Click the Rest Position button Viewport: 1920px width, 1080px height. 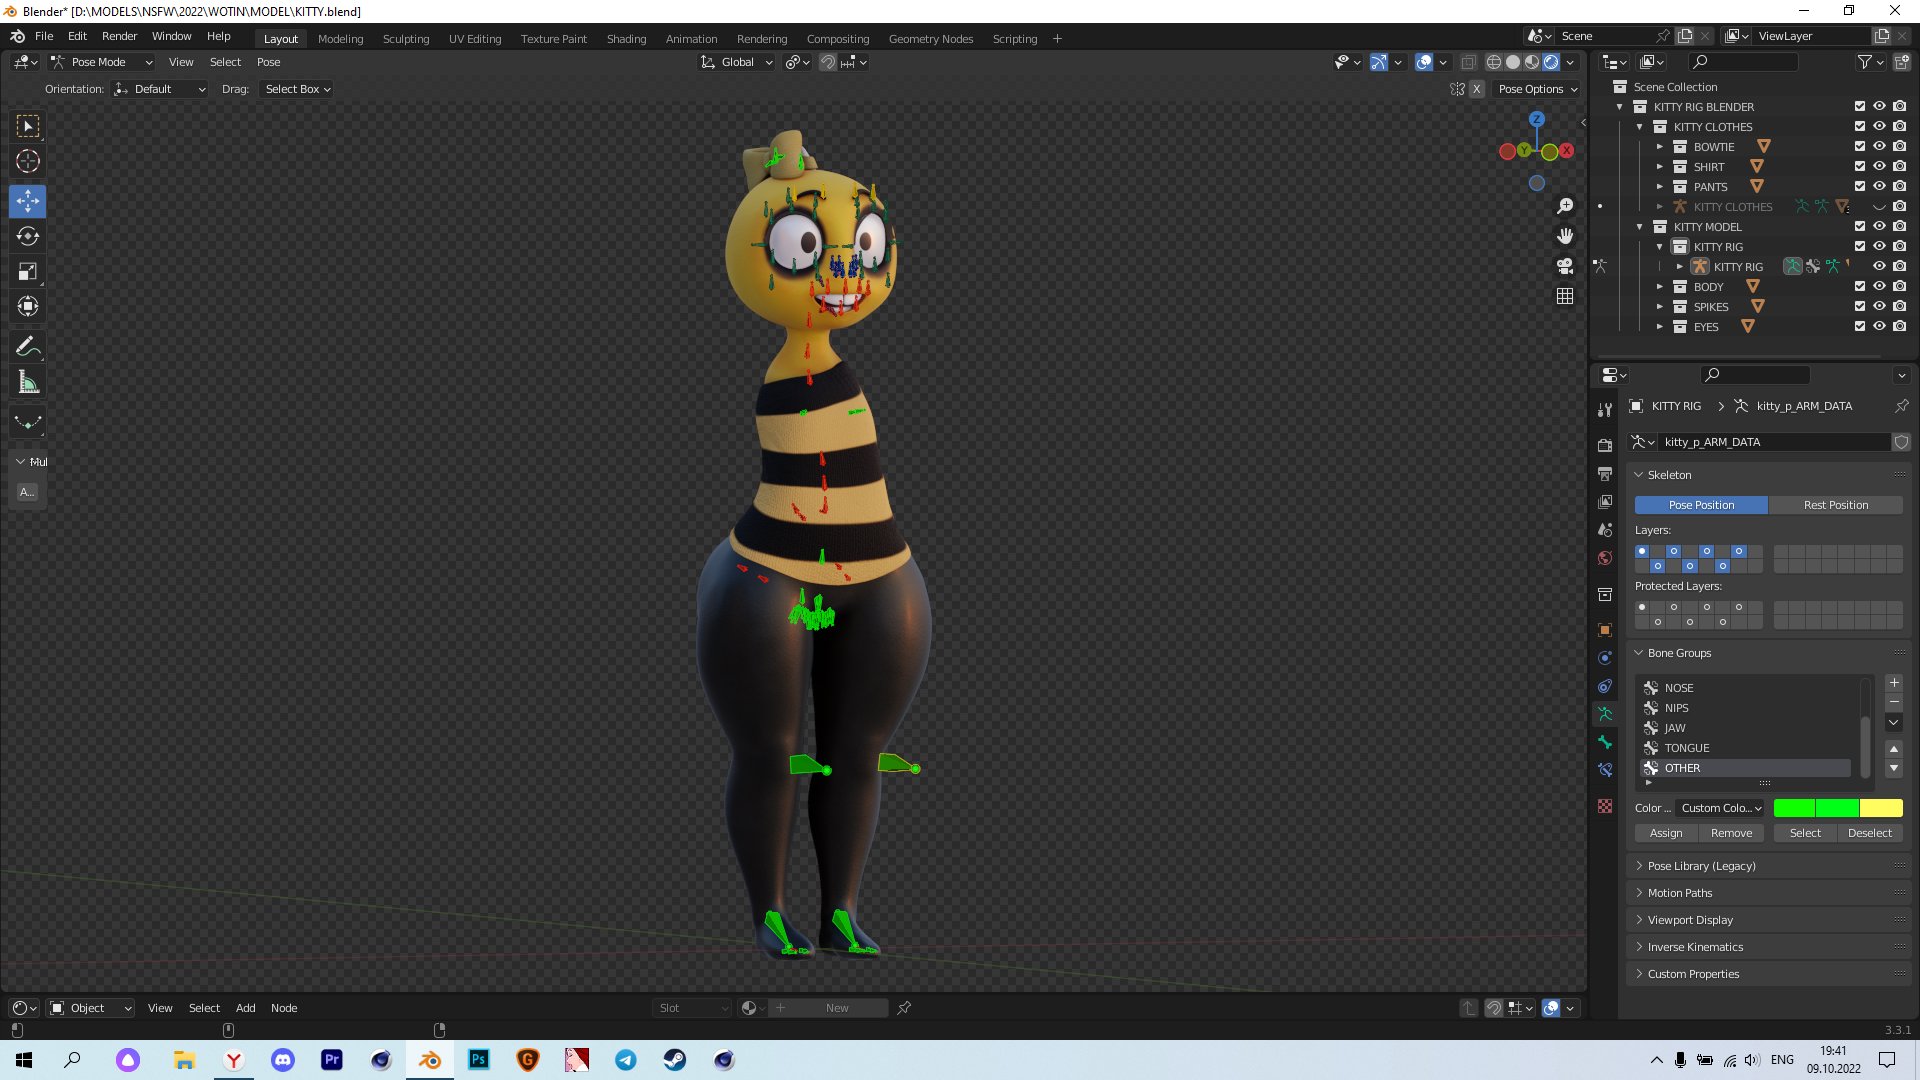(x=1835, y=505)
